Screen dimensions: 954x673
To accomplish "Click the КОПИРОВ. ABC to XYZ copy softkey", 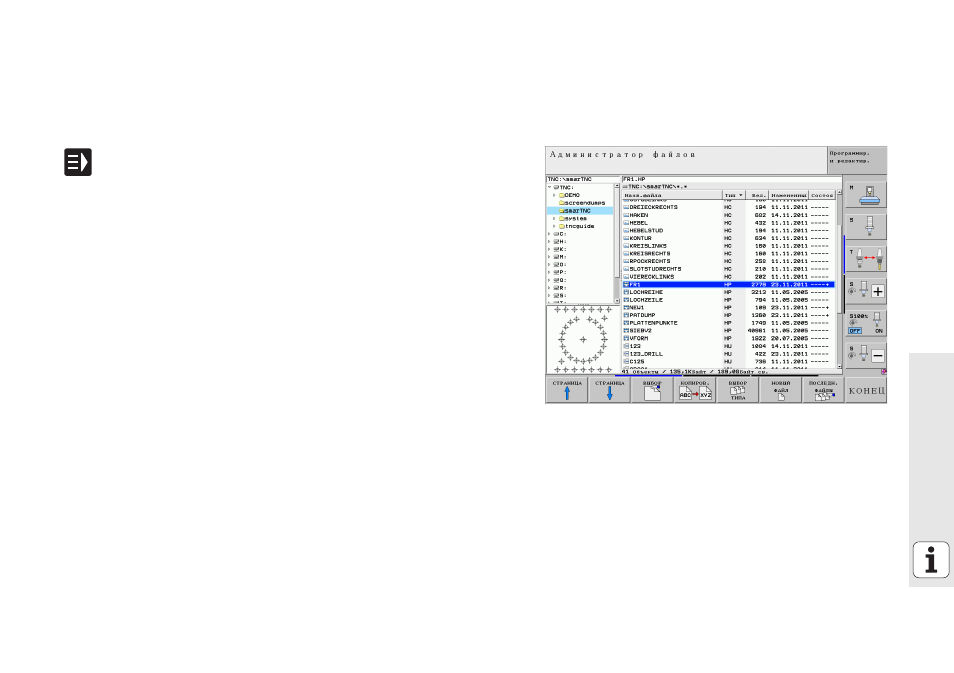I will [x=695, y=390].
